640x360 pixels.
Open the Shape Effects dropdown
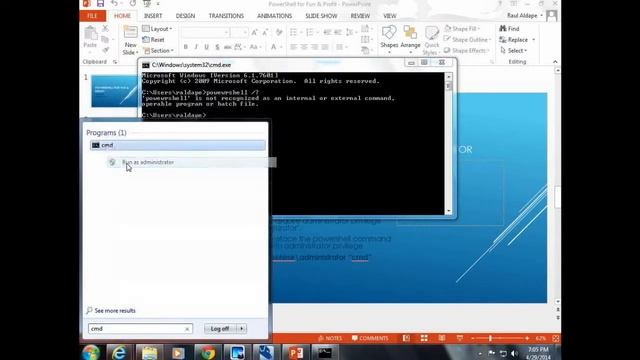coord(467,51)
